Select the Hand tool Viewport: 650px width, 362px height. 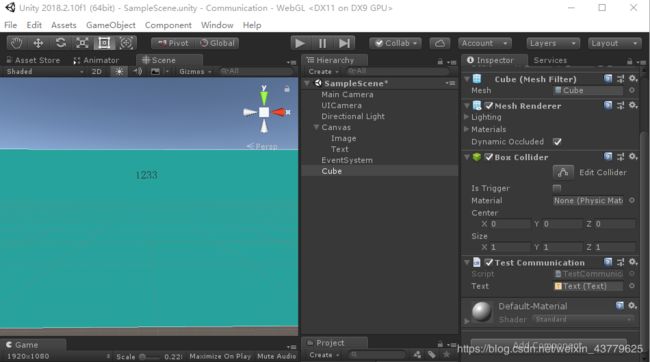(16, 43)
